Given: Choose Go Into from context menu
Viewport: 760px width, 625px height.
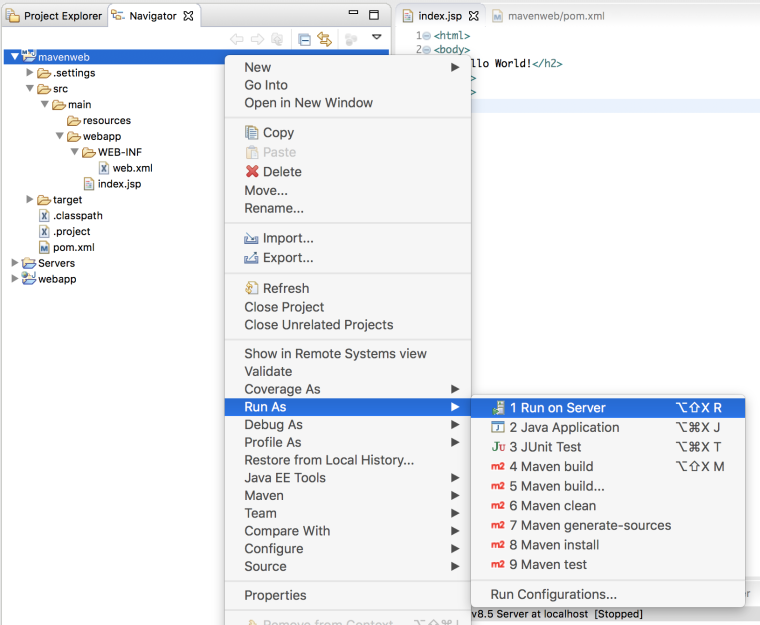Looking at the screenshot, I should click(348, 85).
